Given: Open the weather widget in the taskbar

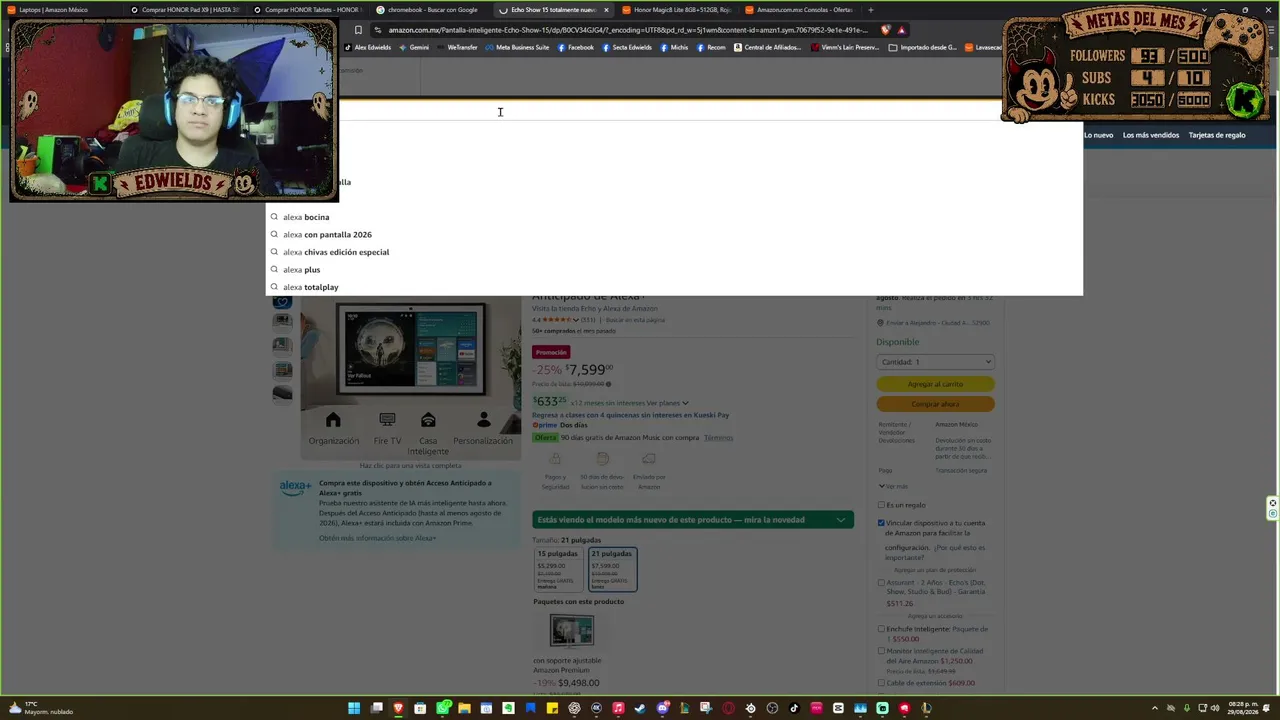Looking at the screenshot, I should tap(42, 709).
